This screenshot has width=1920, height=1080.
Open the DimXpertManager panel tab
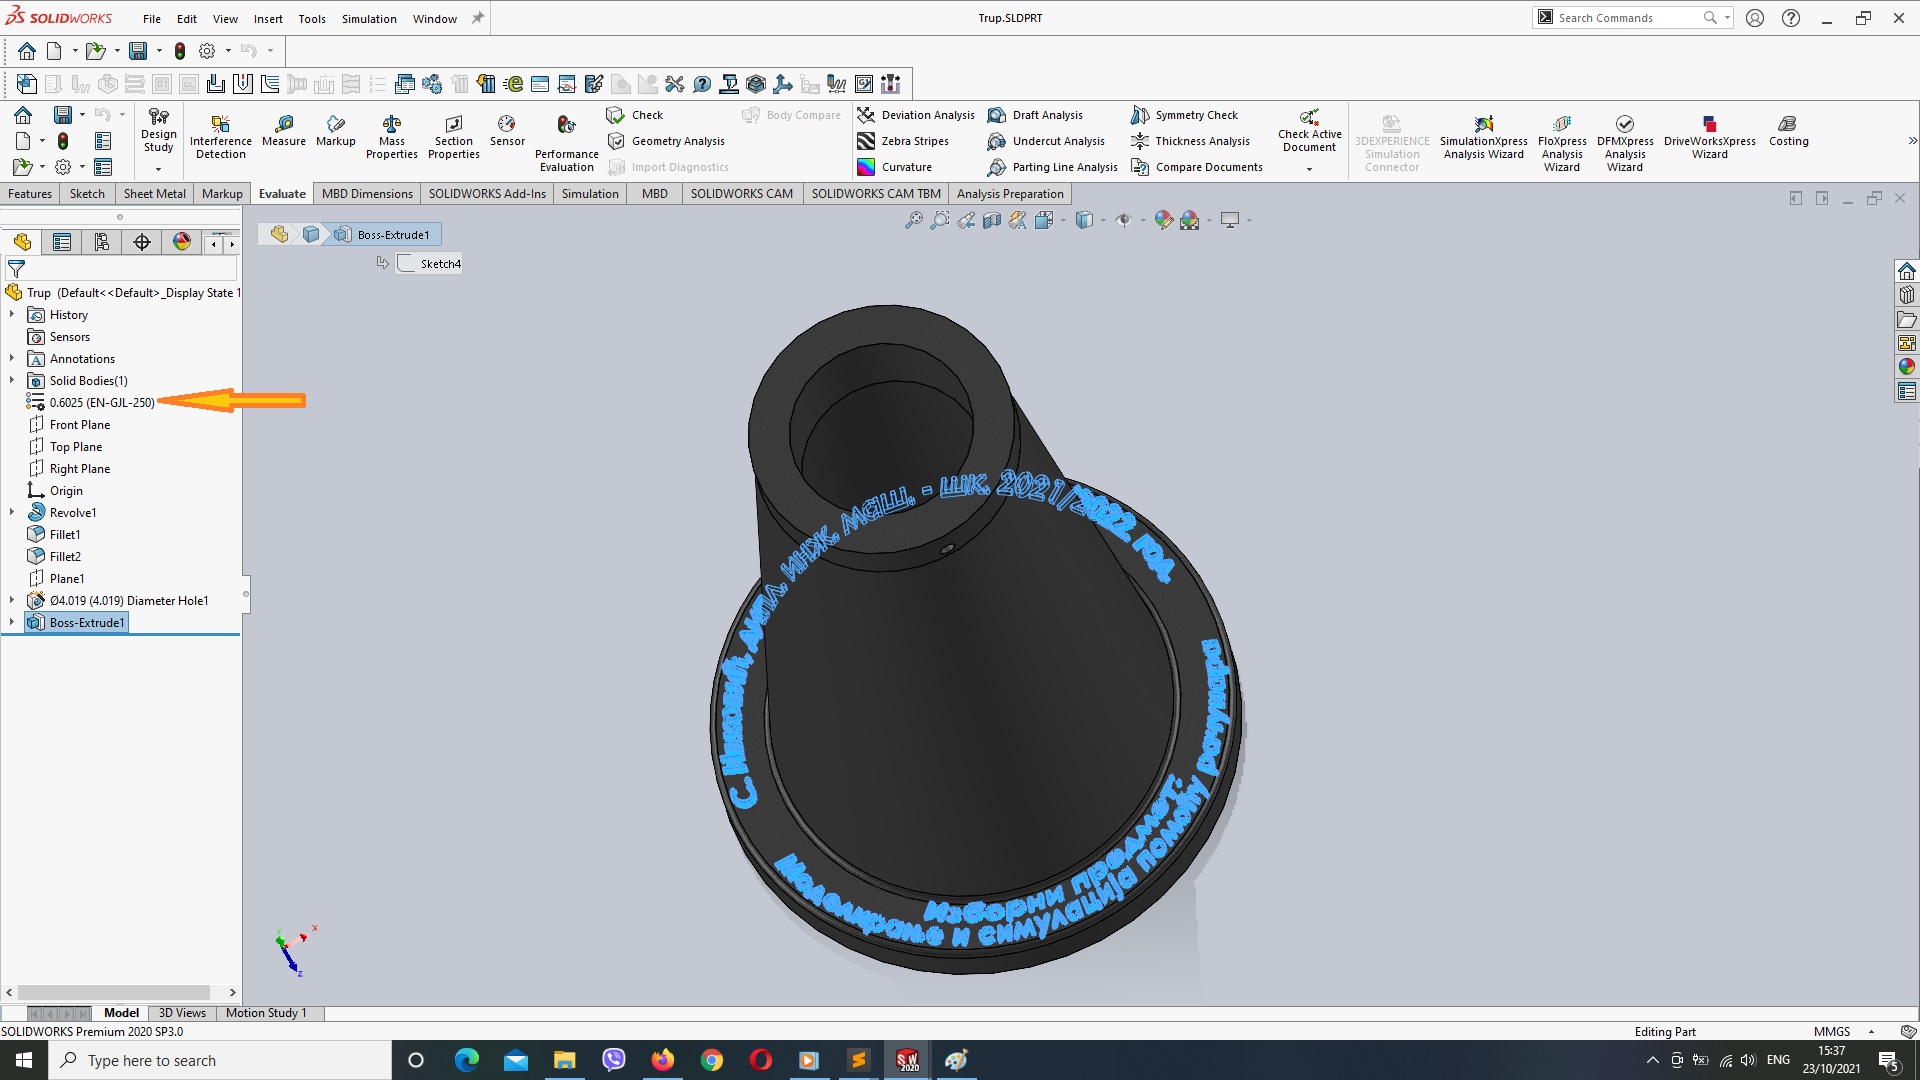click(142, 242)
